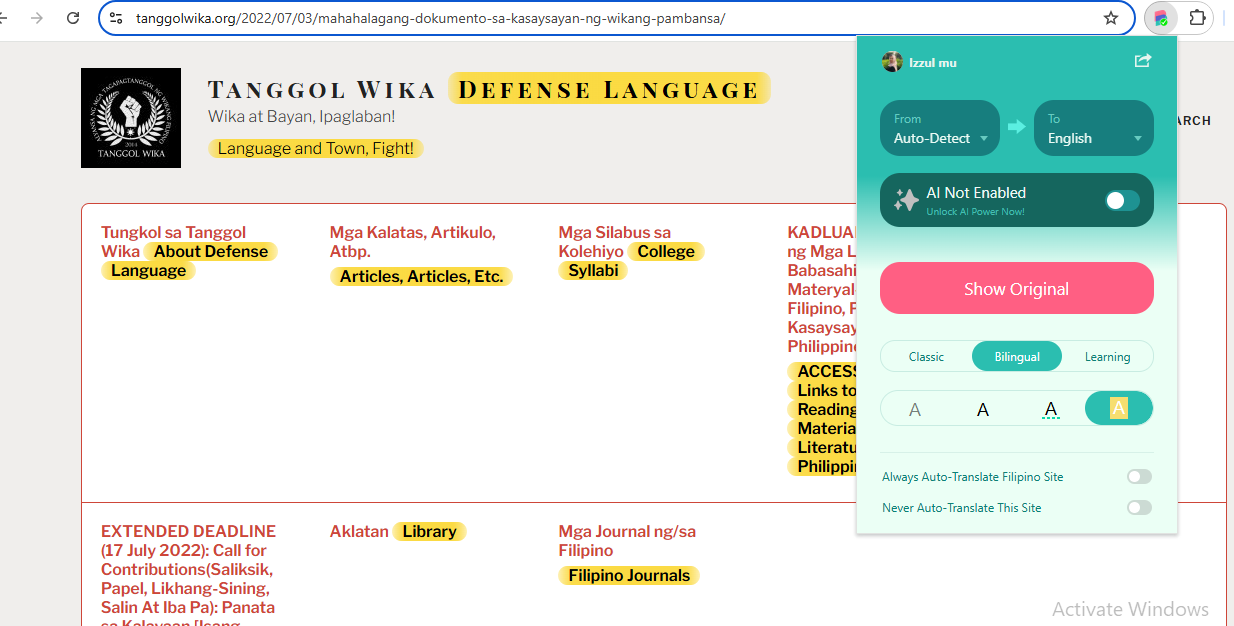The width and height of the screenshot is (1234, 626).
Task: Open site information icon in address bar
Action: (116, 18)
